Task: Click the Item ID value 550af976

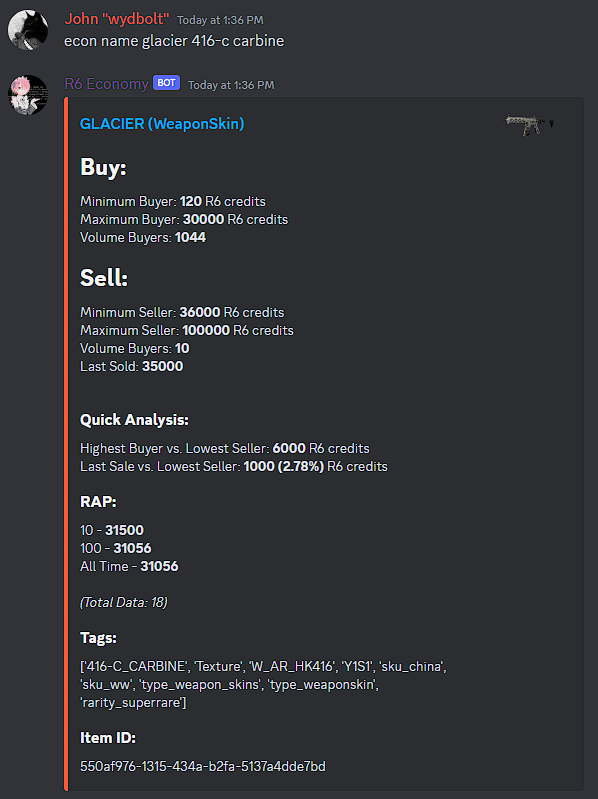Action: pos(203,766)
